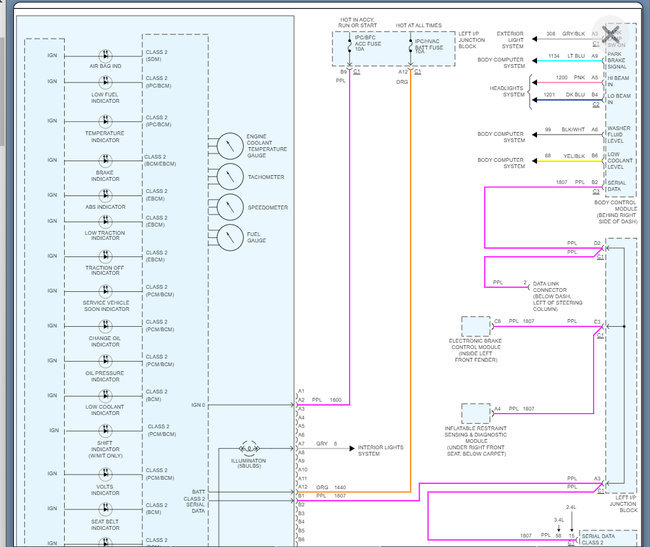This screenshot has height=547, width=650.
Task: Click the Electronic Brake Control Module box
Action: (x=476, y=325)
